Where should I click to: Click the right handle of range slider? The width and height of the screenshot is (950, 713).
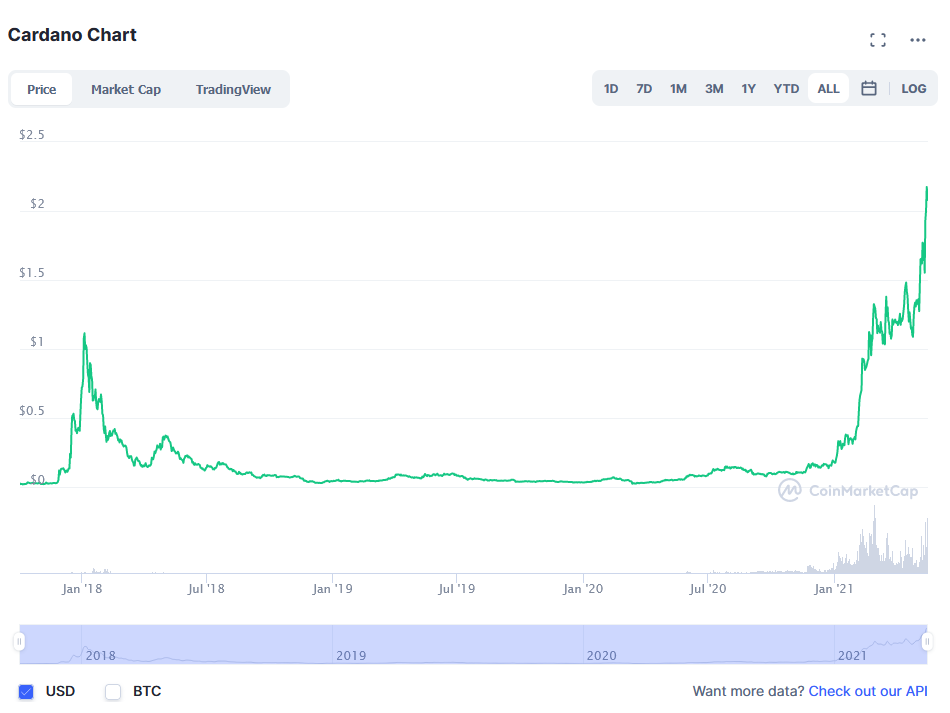(x=927, y=641)
